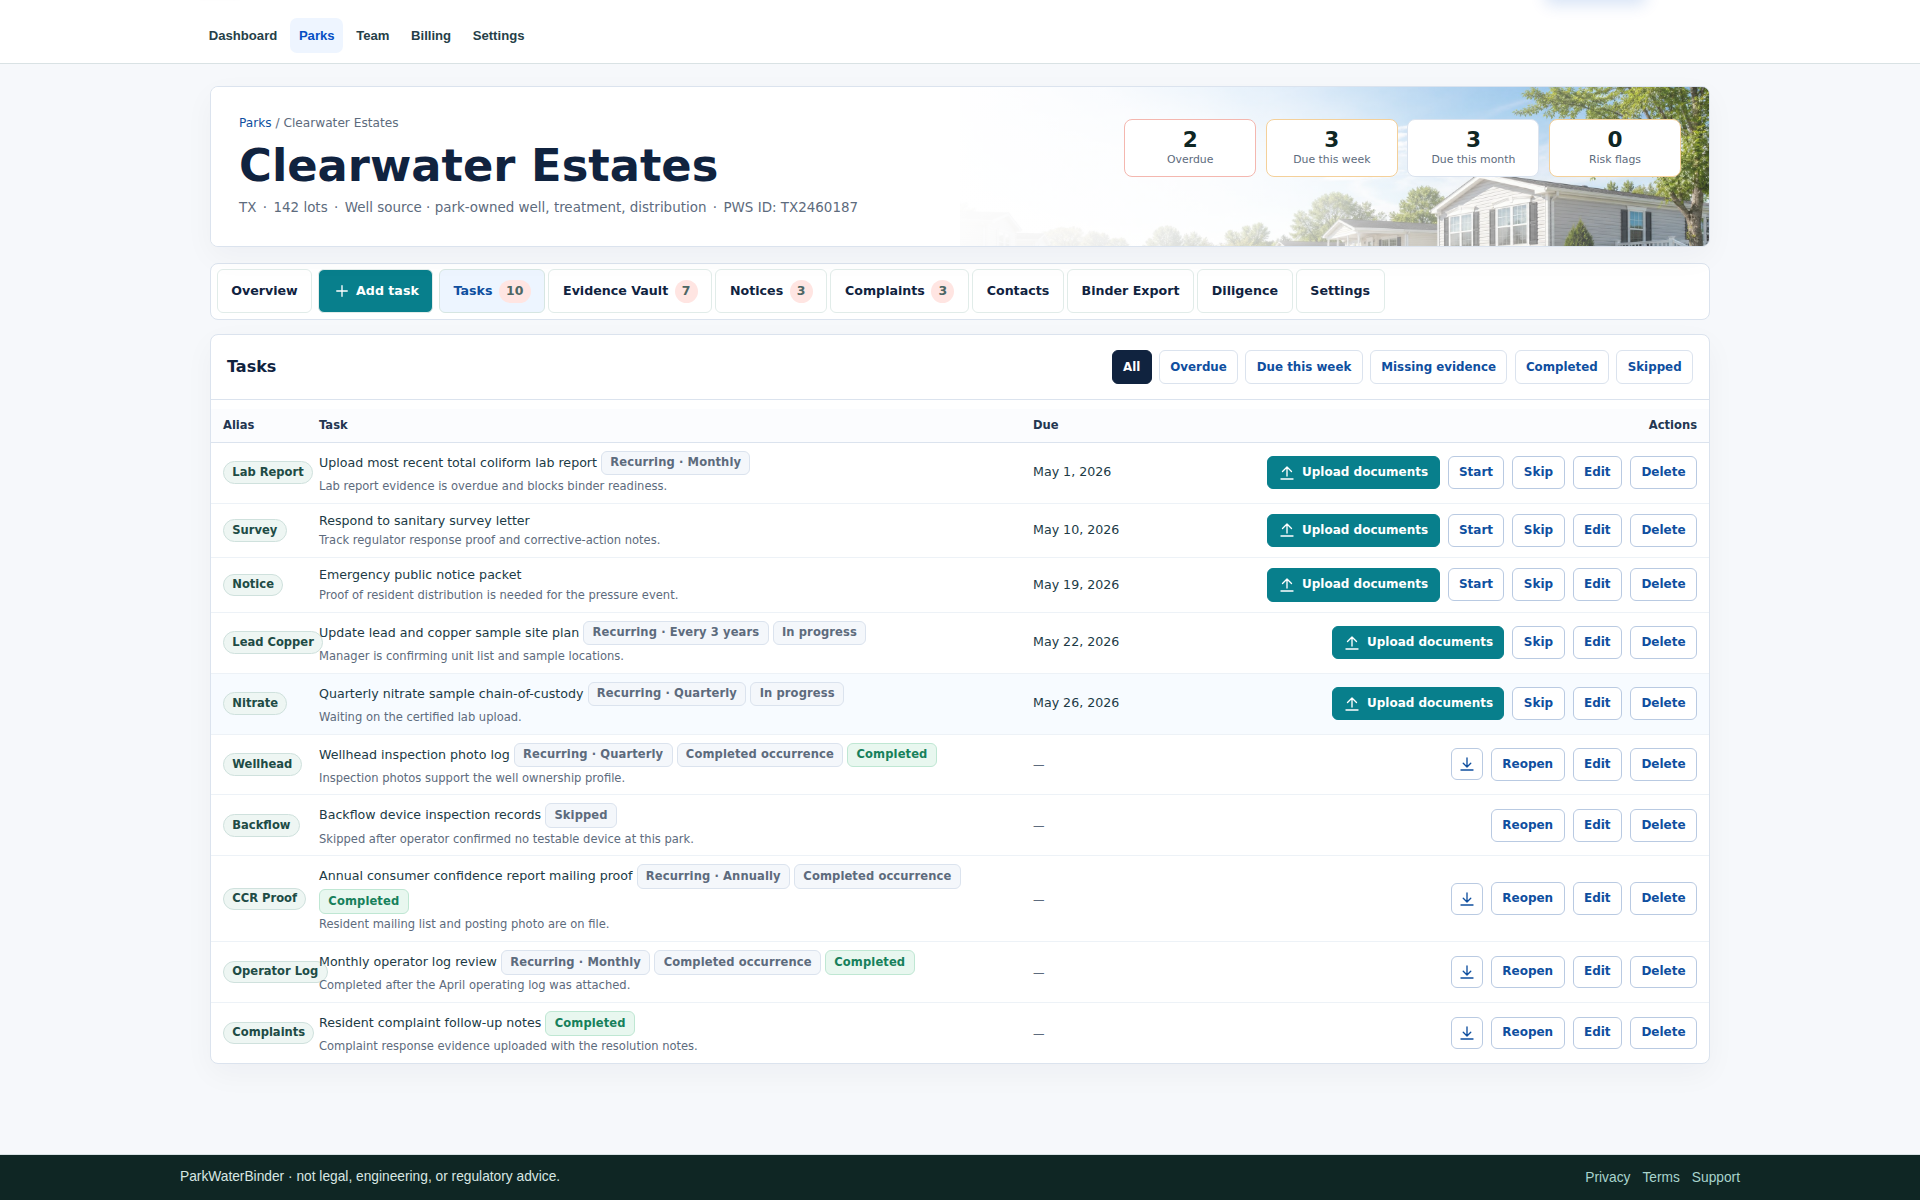Image resolution: width=1920 pixels, height=1200 pixels.
Task: Upload documents for Nitrate task
Action: pyautogui.click(x=1418, y=703)
